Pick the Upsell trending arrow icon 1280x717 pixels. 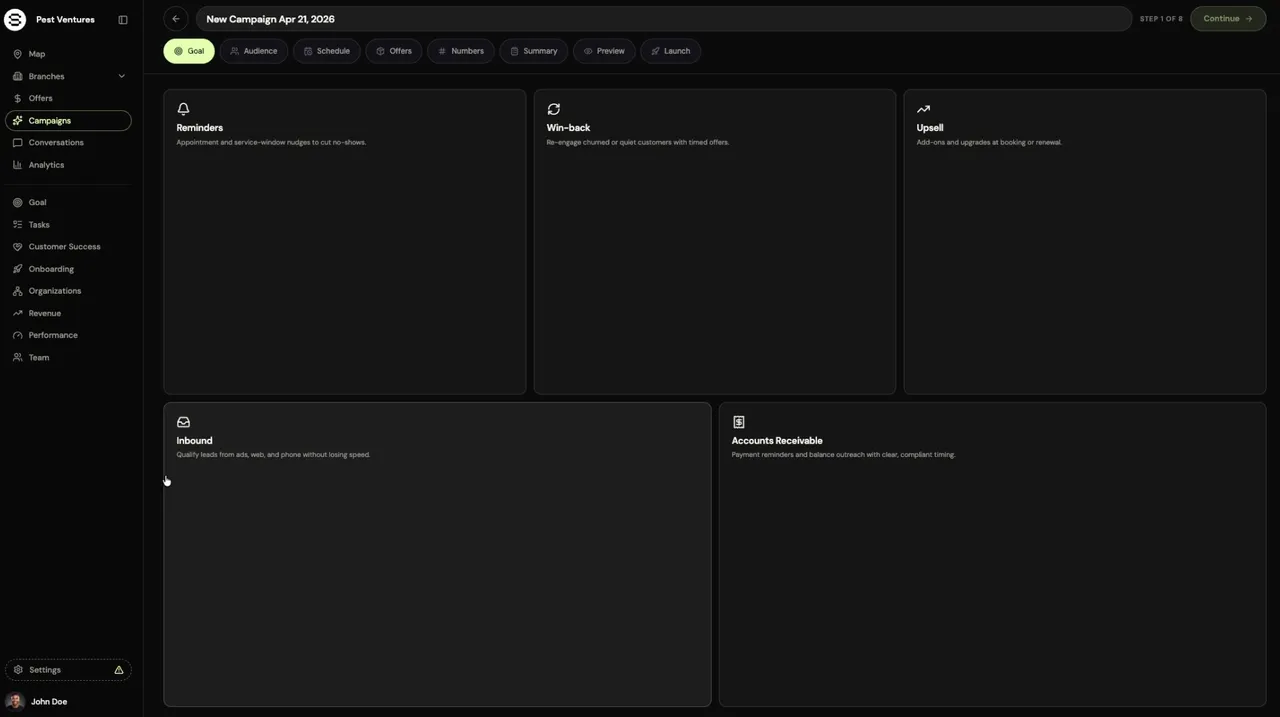click(x=923, y=109)
